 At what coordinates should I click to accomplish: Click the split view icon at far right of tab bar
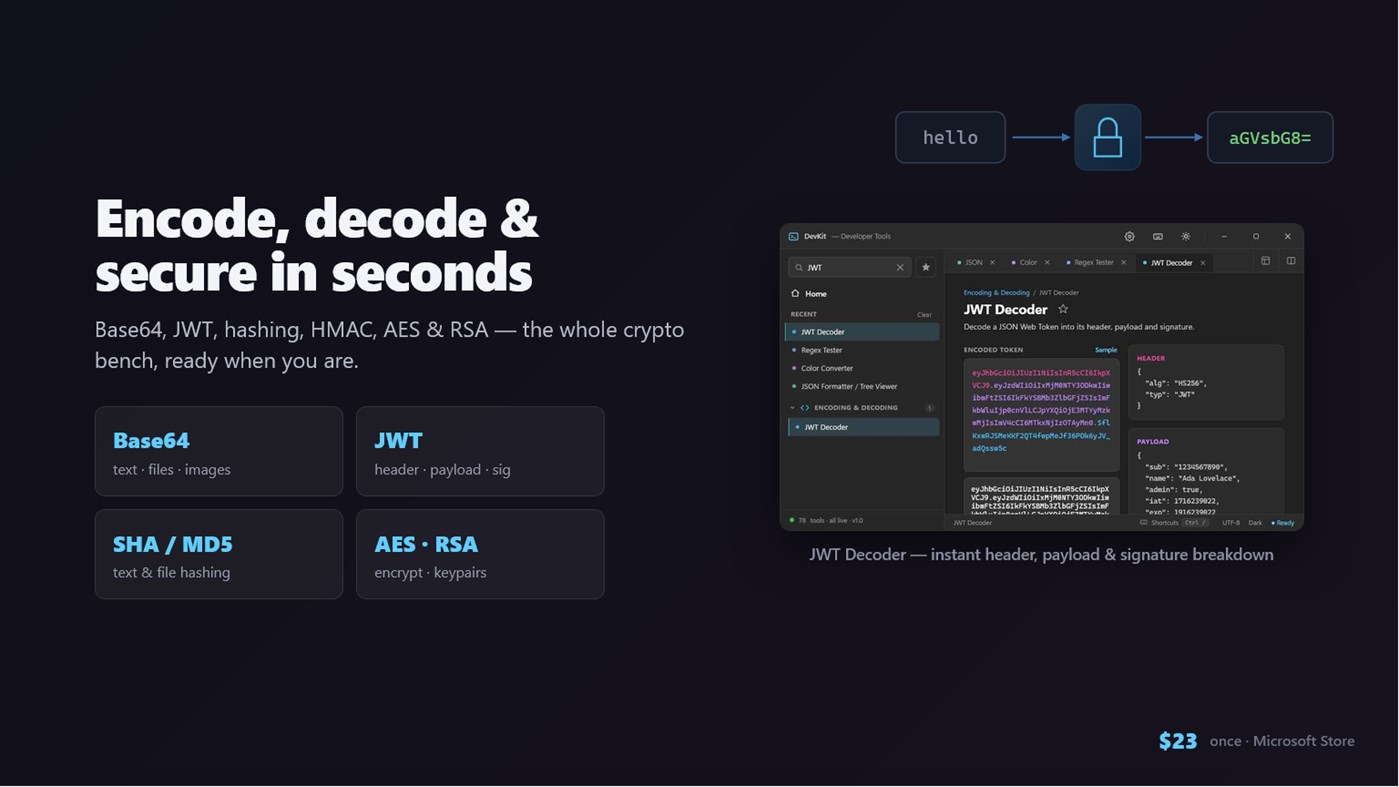pos(1291,262)
